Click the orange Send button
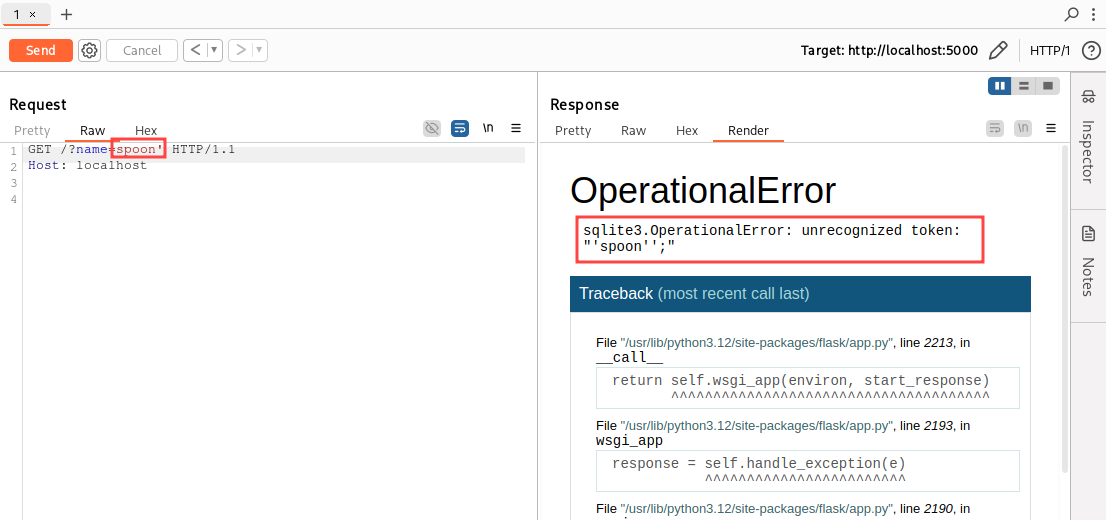 coord(41,50)
